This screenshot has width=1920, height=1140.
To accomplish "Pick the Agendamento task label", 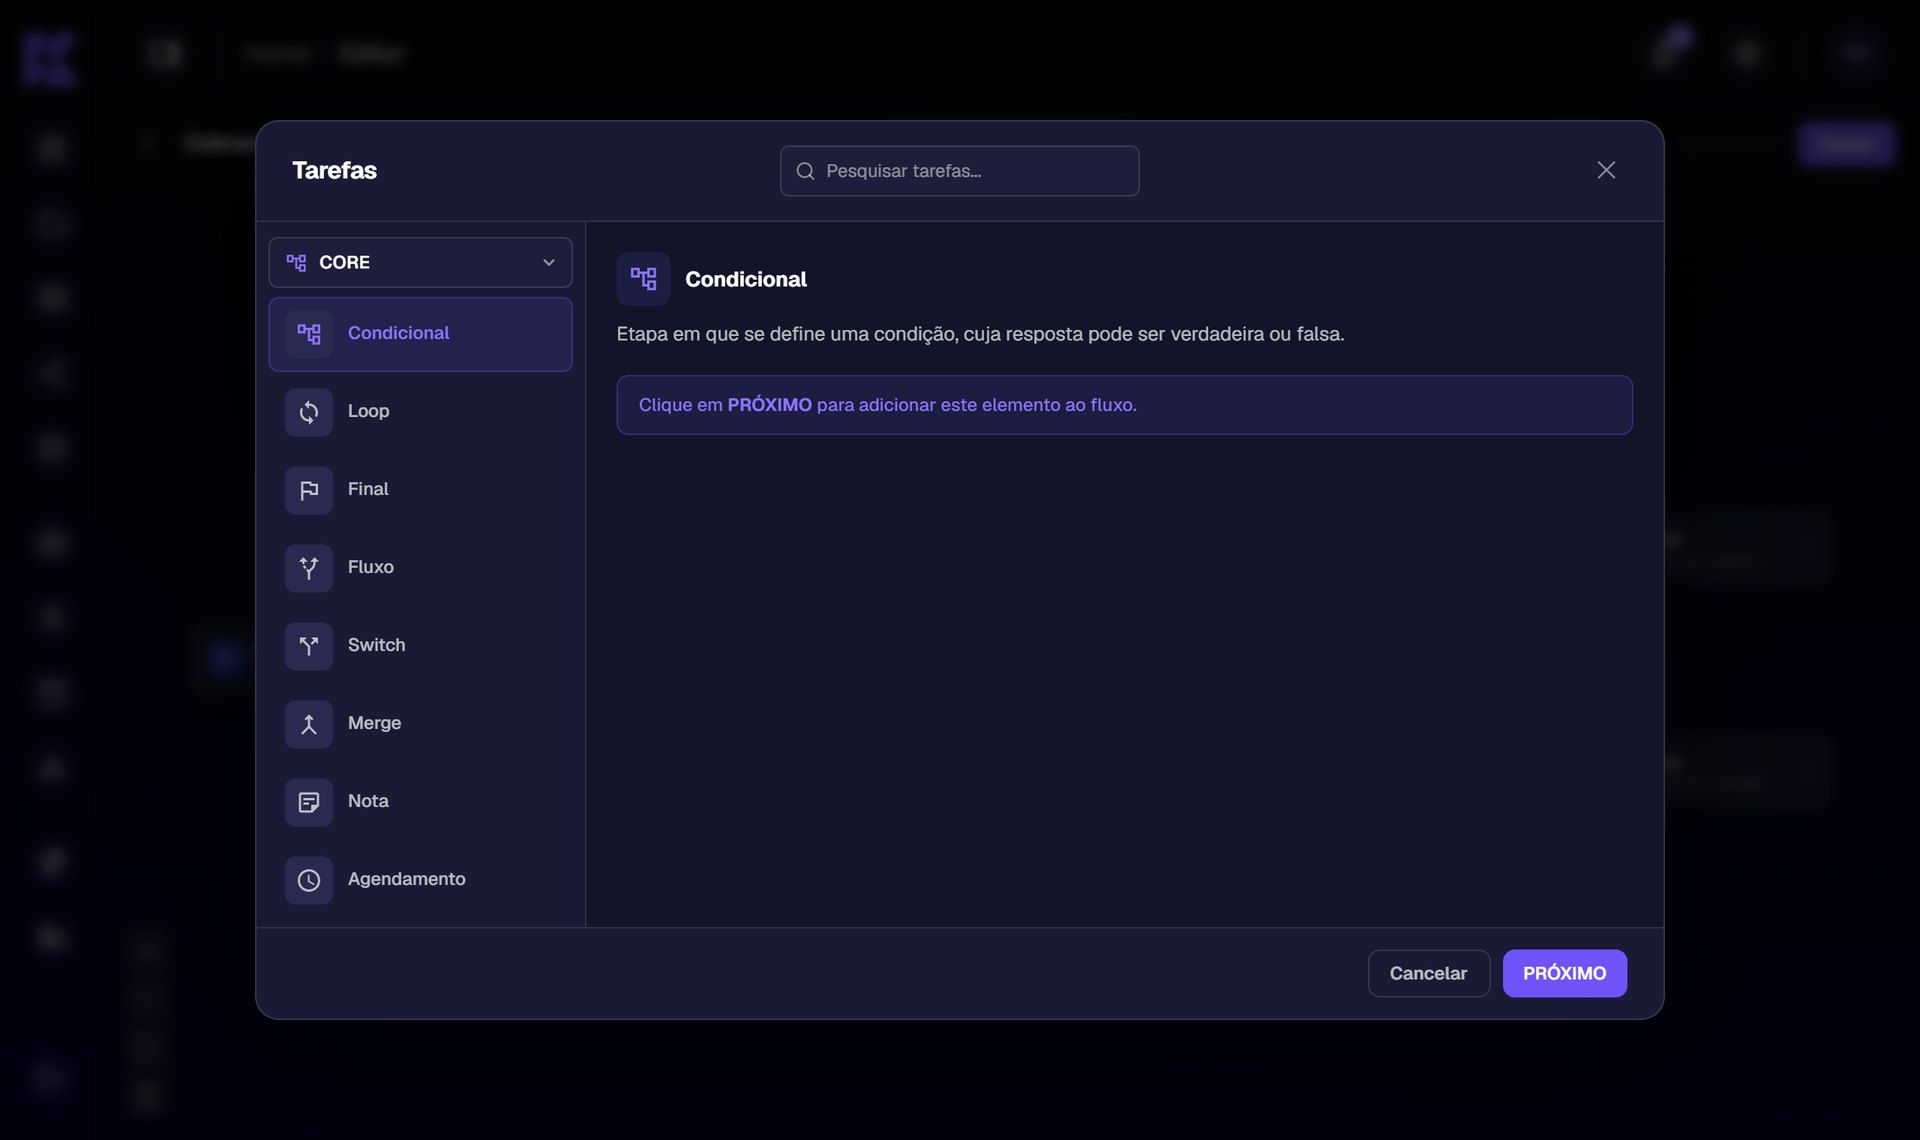I will point(406,879).
